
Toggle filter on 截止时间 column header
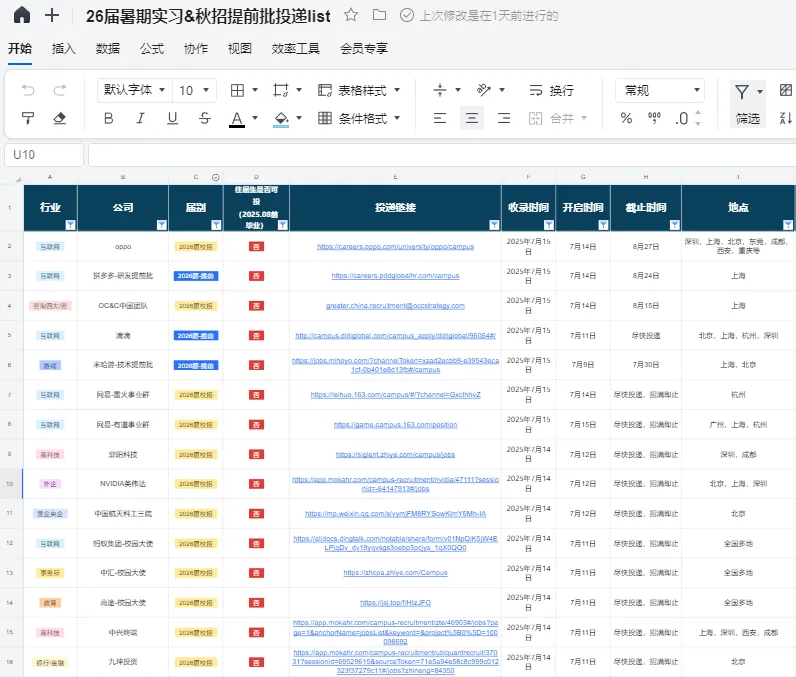(675, 225)
